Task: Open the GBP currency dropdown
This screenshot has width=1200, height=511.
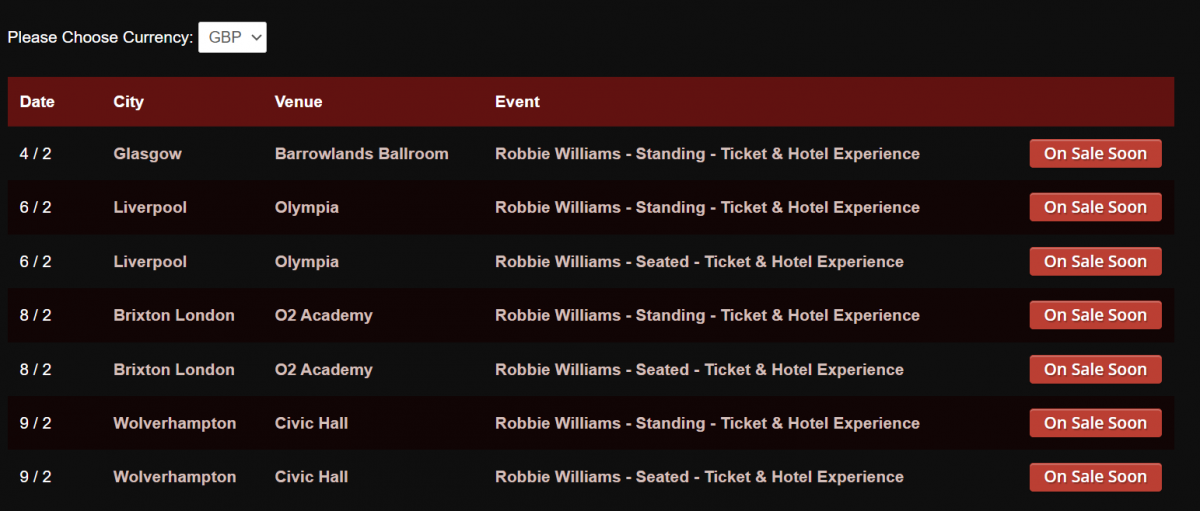Action: [232, 37]
